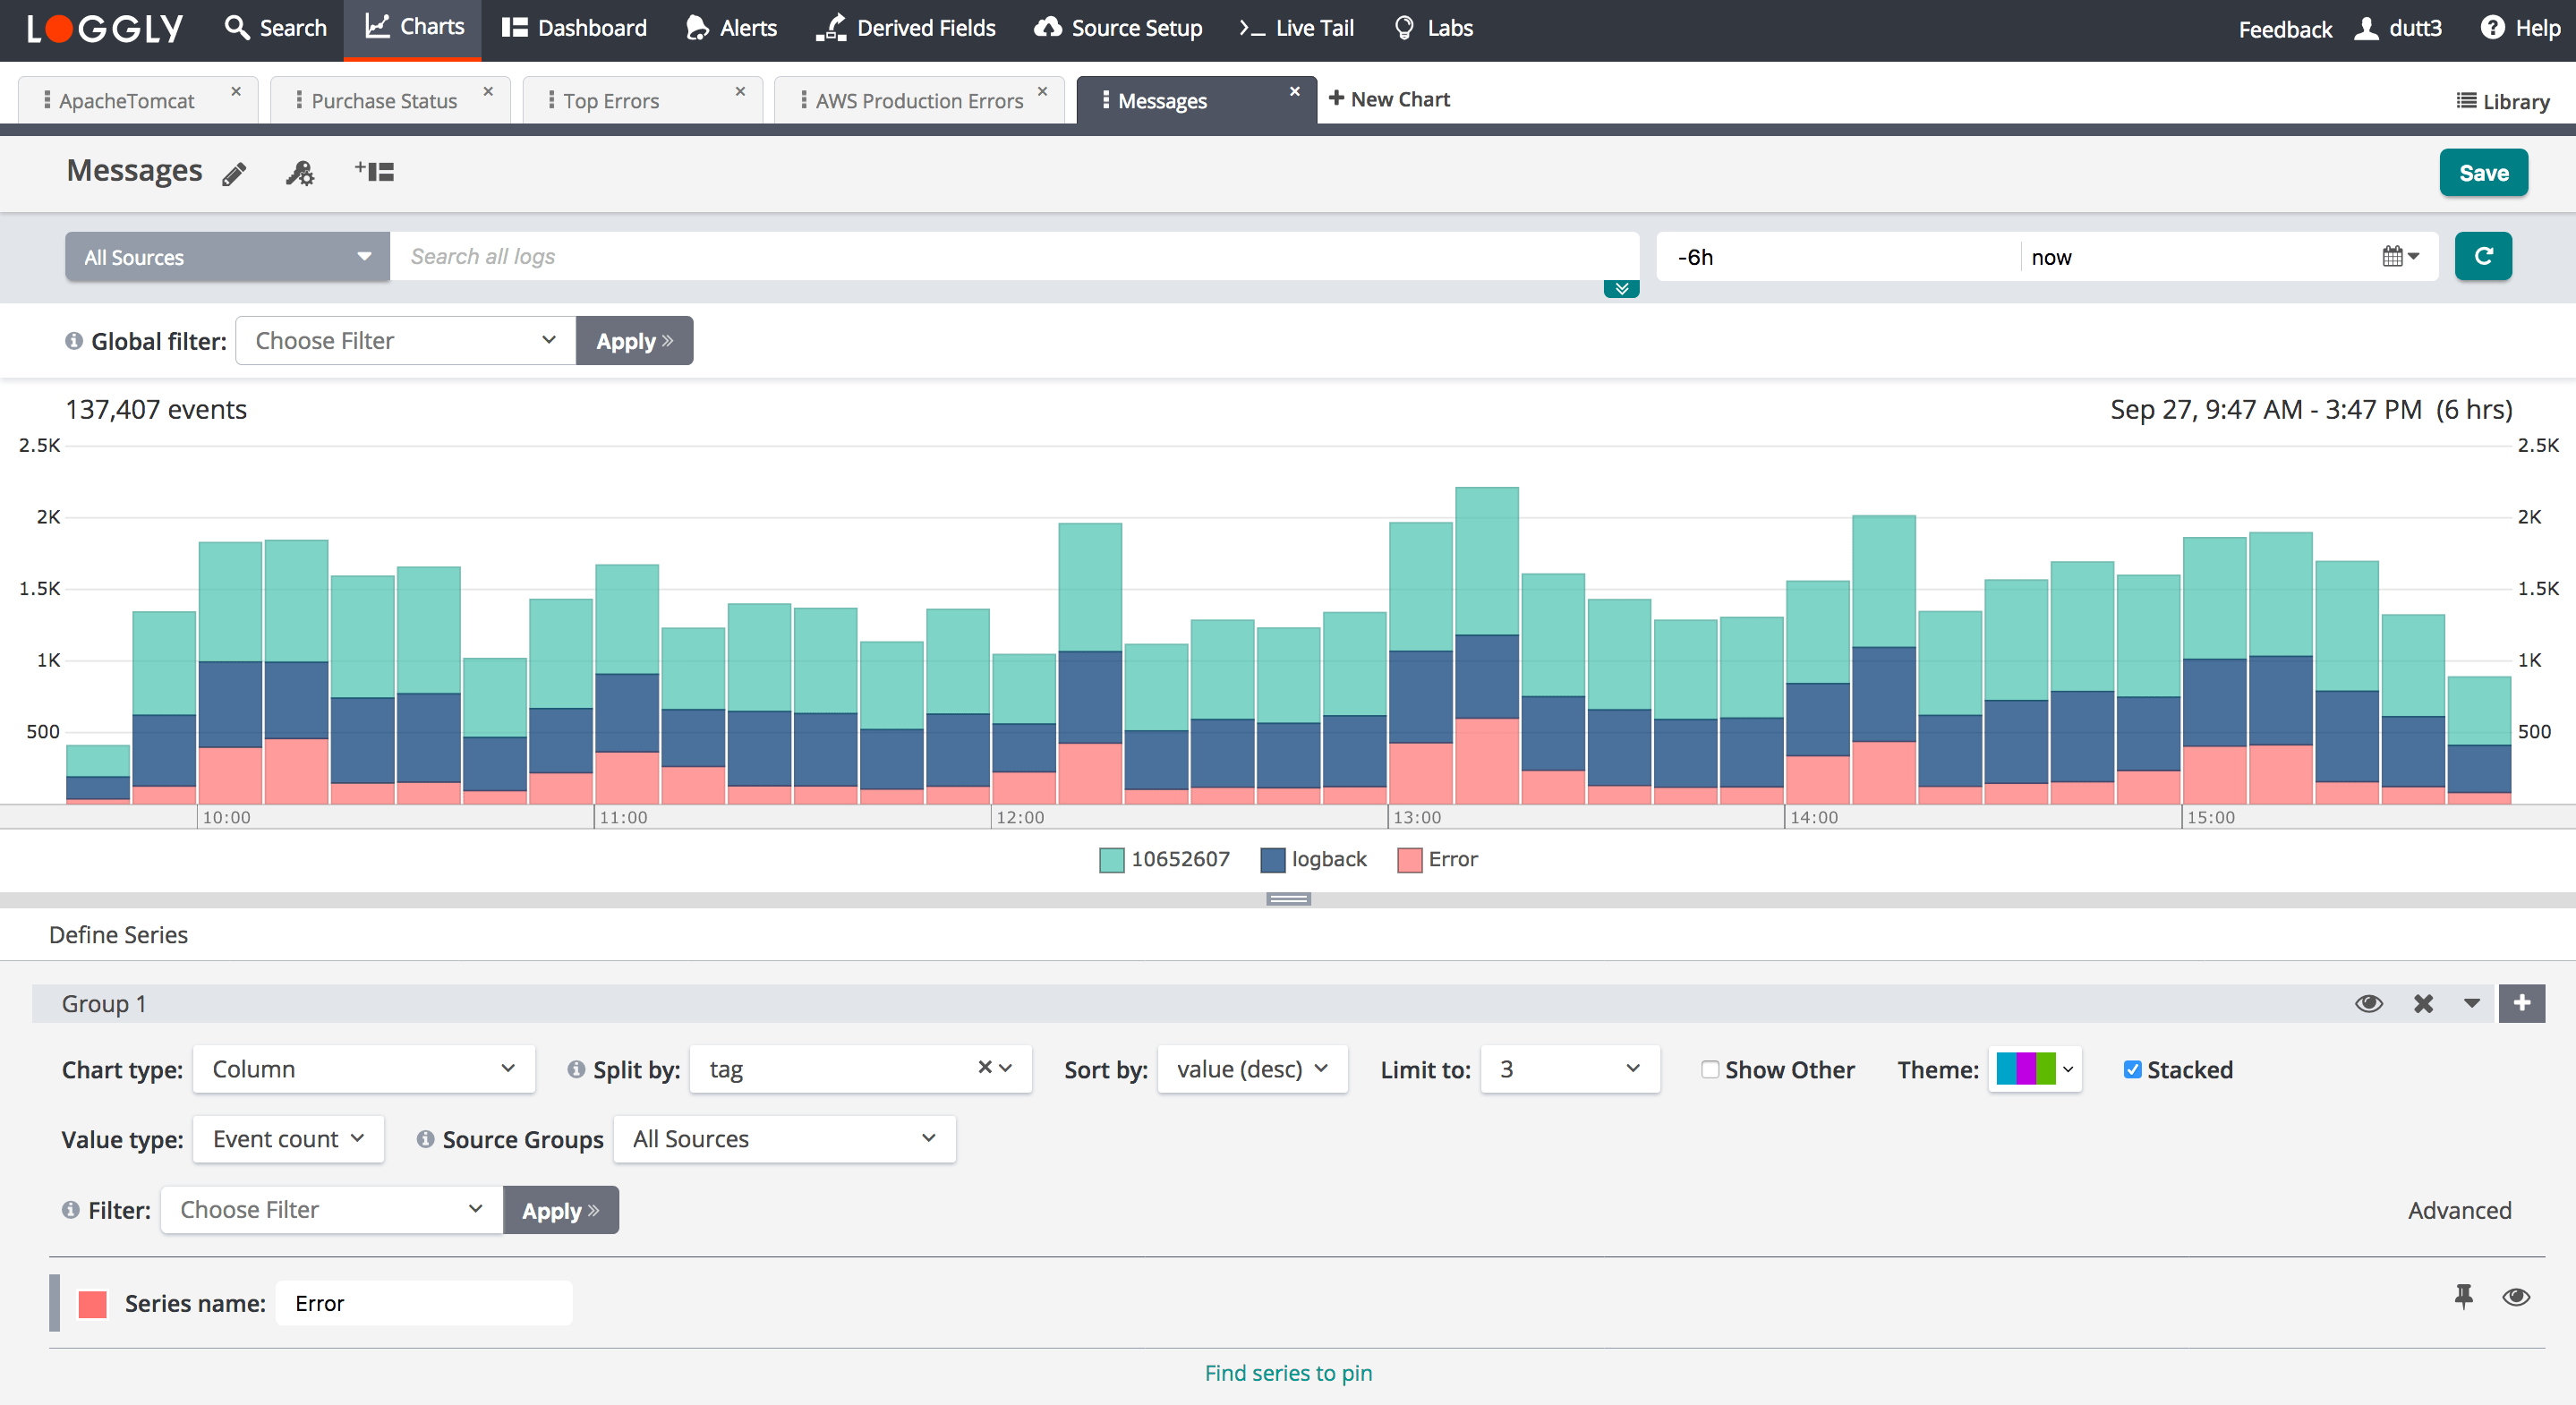Screen dimensions: 2576x1405
Task: Open the Chart type Column dropdown
Action: coord(363,1069)
